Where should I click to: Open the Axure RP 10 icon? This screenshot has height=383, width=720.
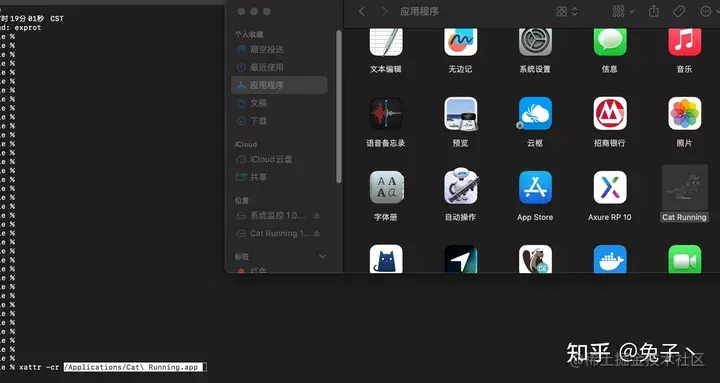coord(610,187)
